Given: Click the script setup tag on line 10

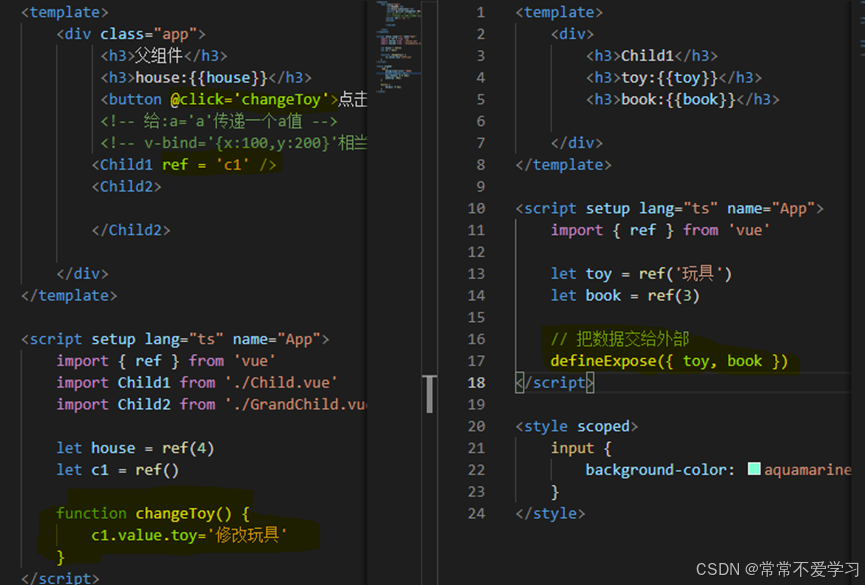Looking at the screenshot, I should [x=669, y=209].
